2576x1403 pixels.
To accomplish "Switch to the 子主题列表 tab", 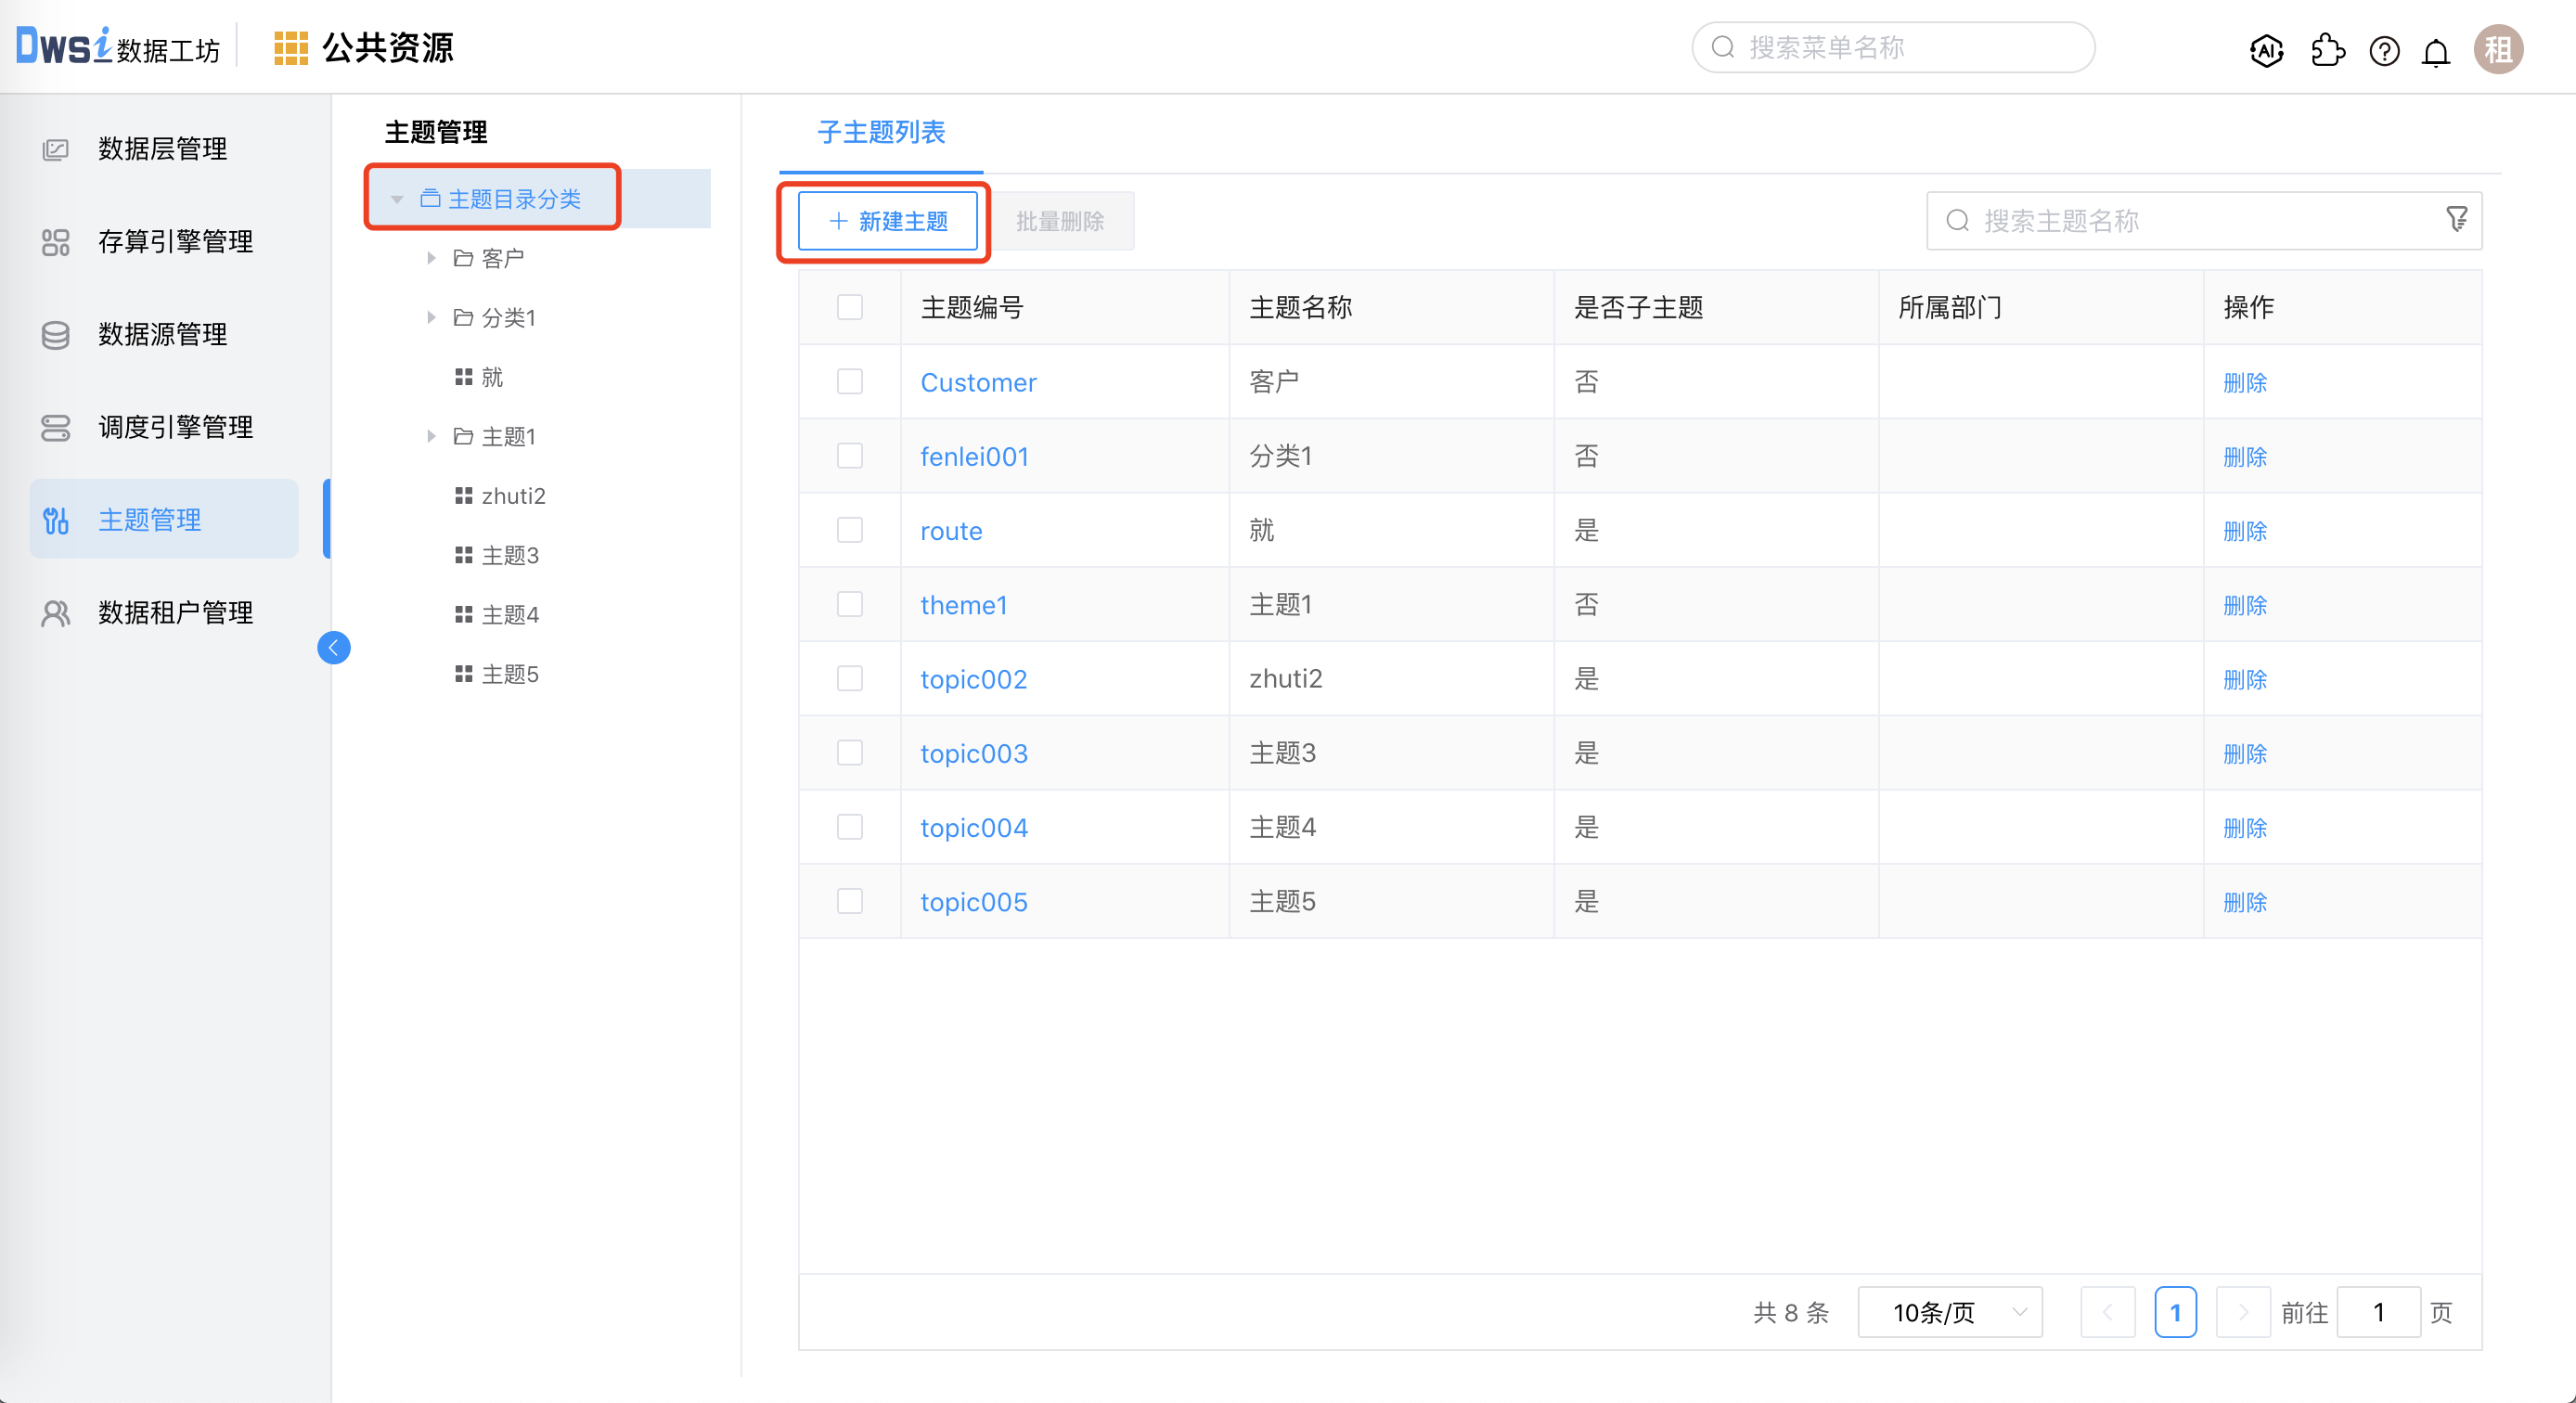I will [x=881, y=133].
